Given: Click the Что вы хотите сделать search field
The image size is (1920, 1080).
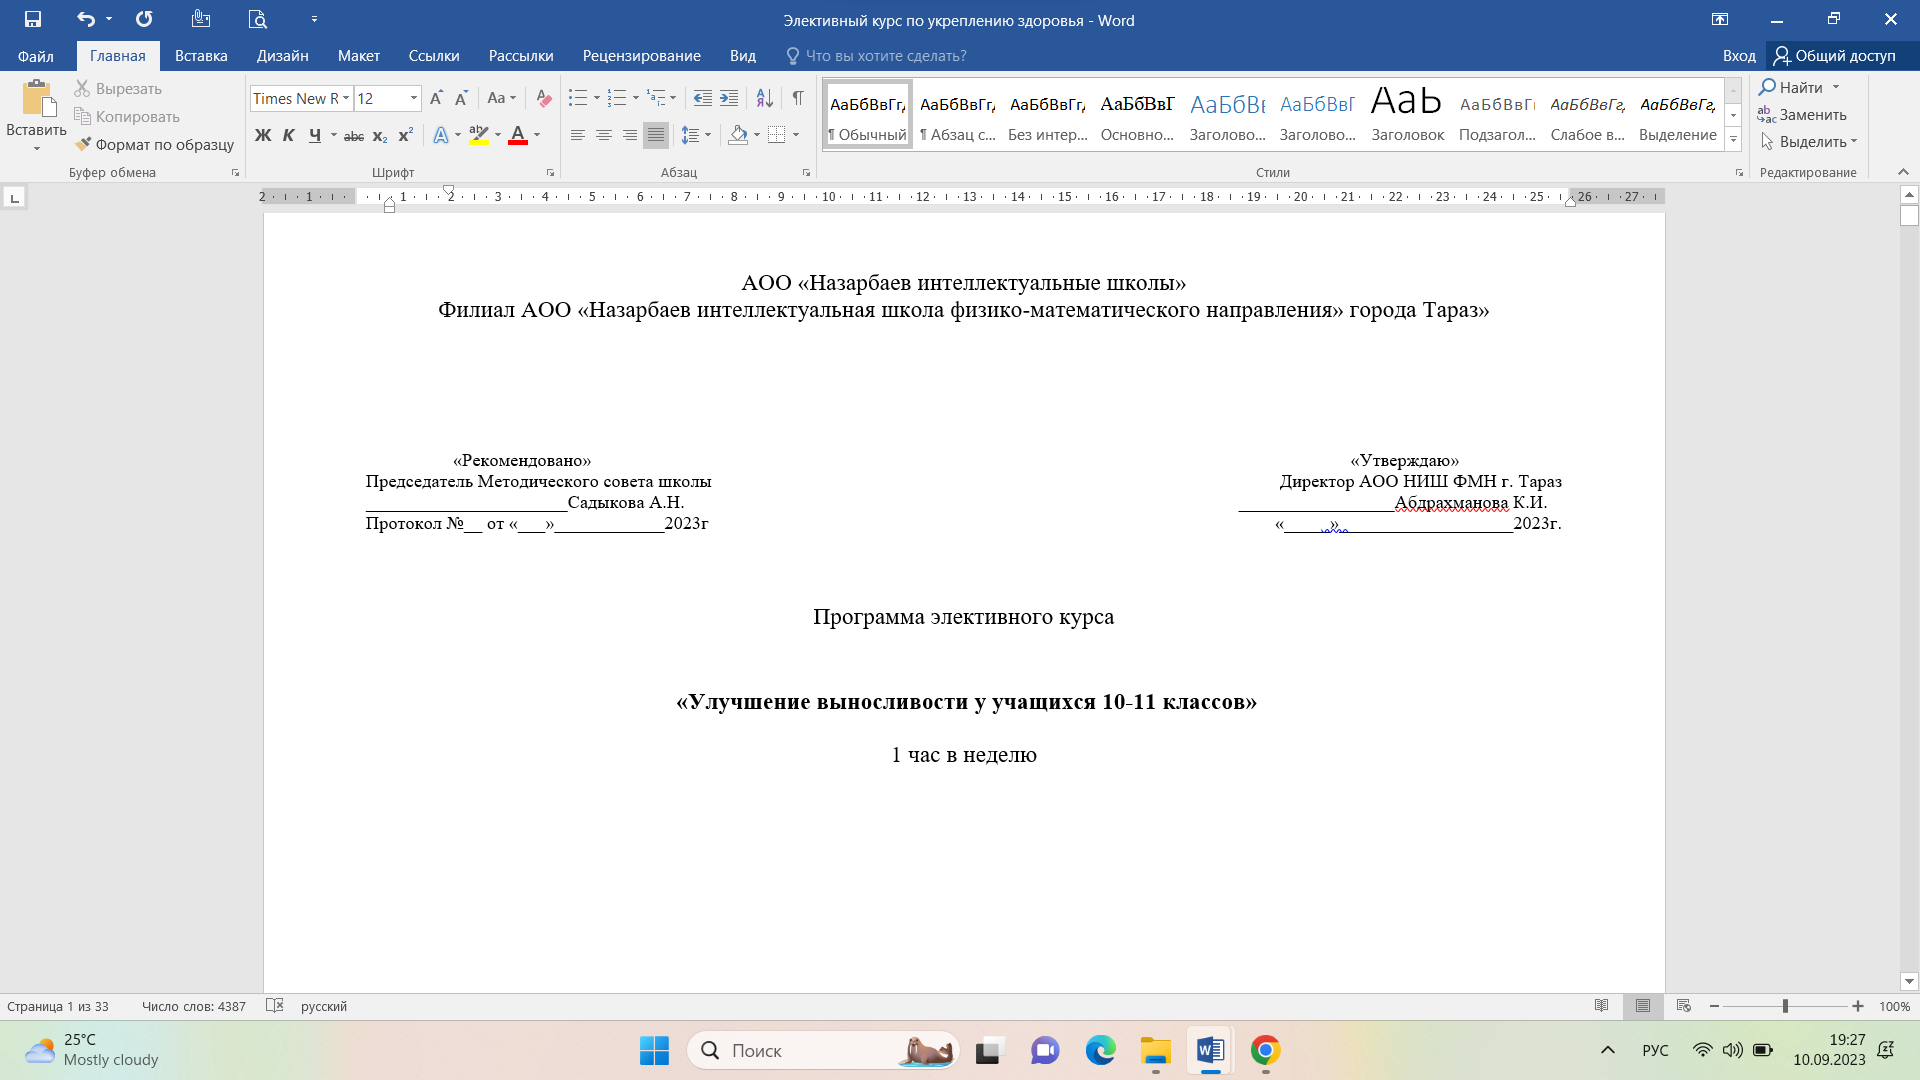Looking at the screenshot, I should 885,56.
